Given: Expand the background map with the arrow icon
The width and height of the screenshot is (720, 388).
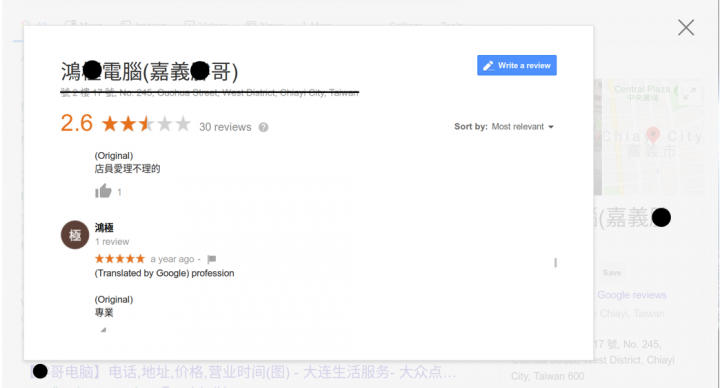Looking at the screenshot, I should click(690, 93).
